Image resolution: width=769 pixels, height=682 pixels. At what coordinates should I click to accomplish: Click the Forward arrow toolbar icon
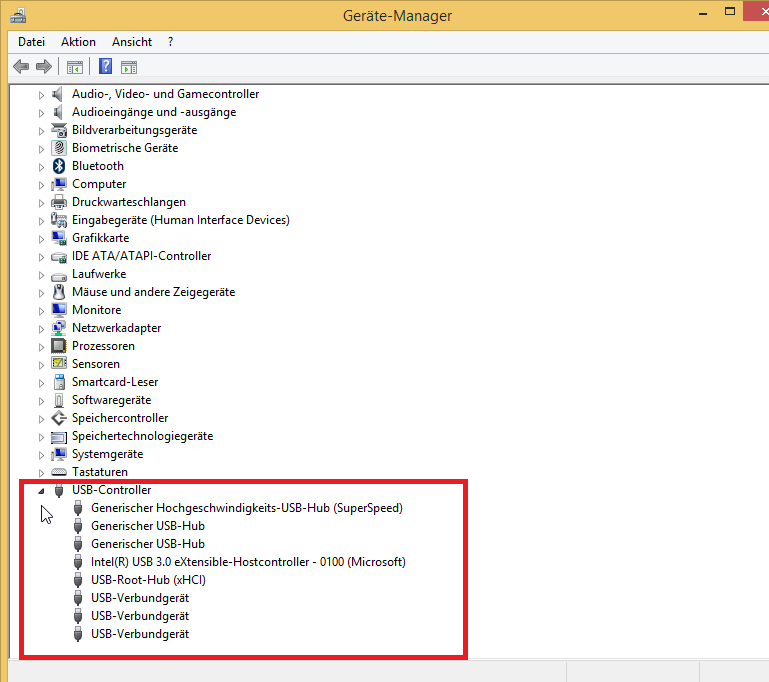[x=44, y=66]
